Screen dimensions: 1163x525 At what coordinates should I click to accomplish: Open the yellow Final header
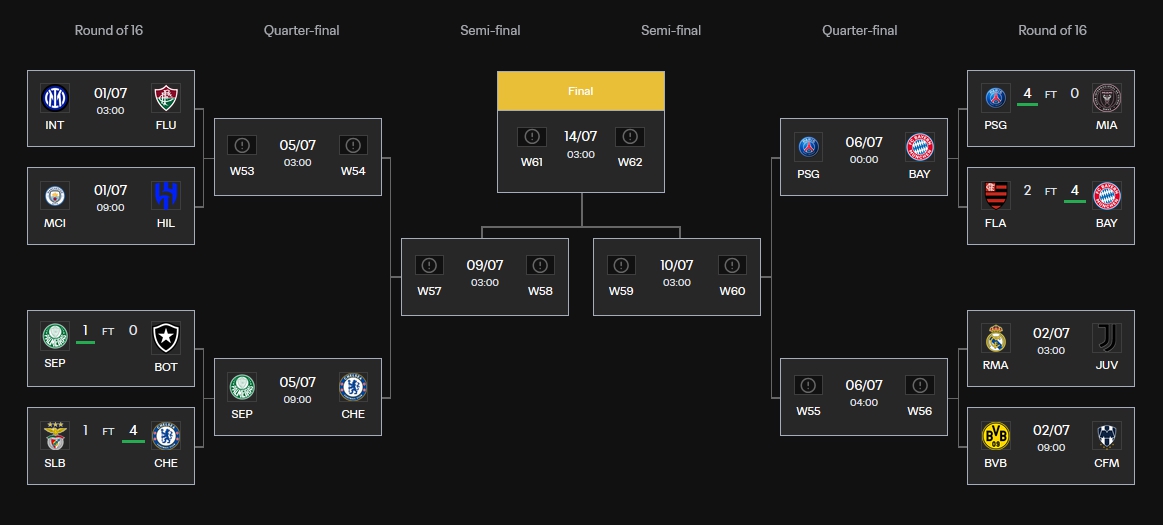pyautogui.click(x=581, y=91)
